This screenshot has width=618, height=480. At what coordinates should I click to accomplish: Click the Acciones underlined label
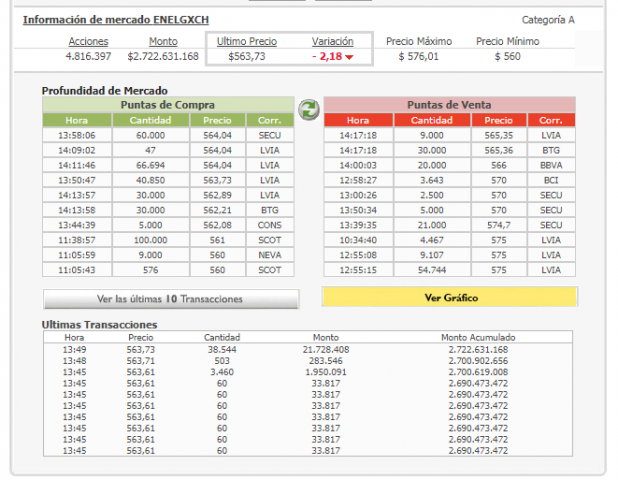[88, 41]
